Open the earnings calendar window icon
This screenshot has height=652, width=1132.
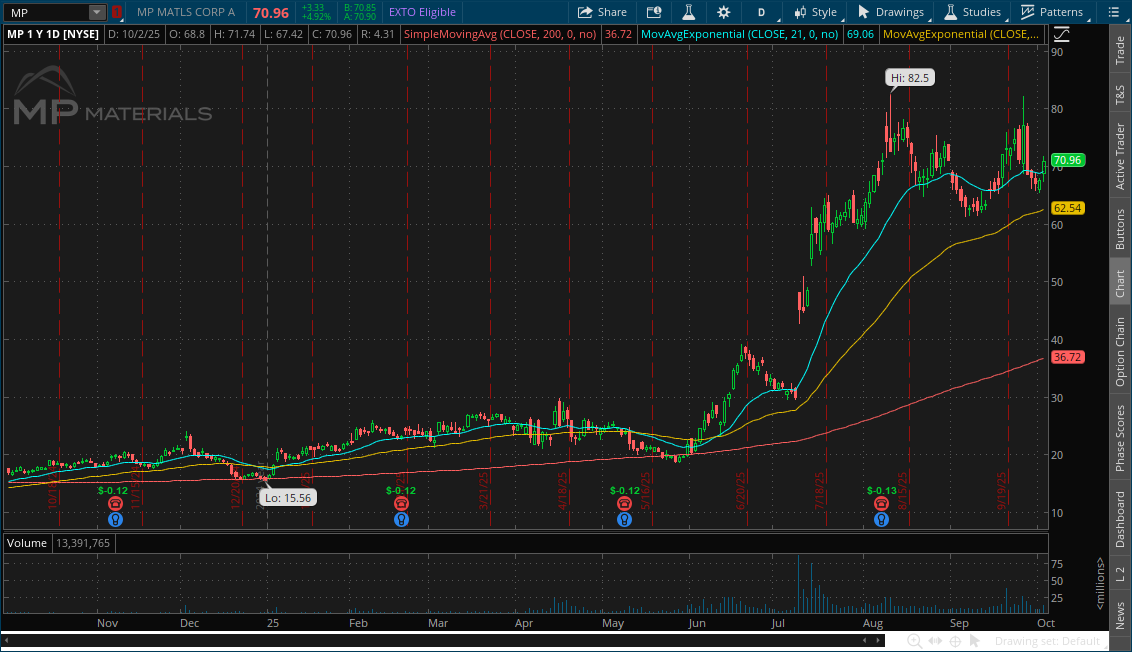click(653, 12)
